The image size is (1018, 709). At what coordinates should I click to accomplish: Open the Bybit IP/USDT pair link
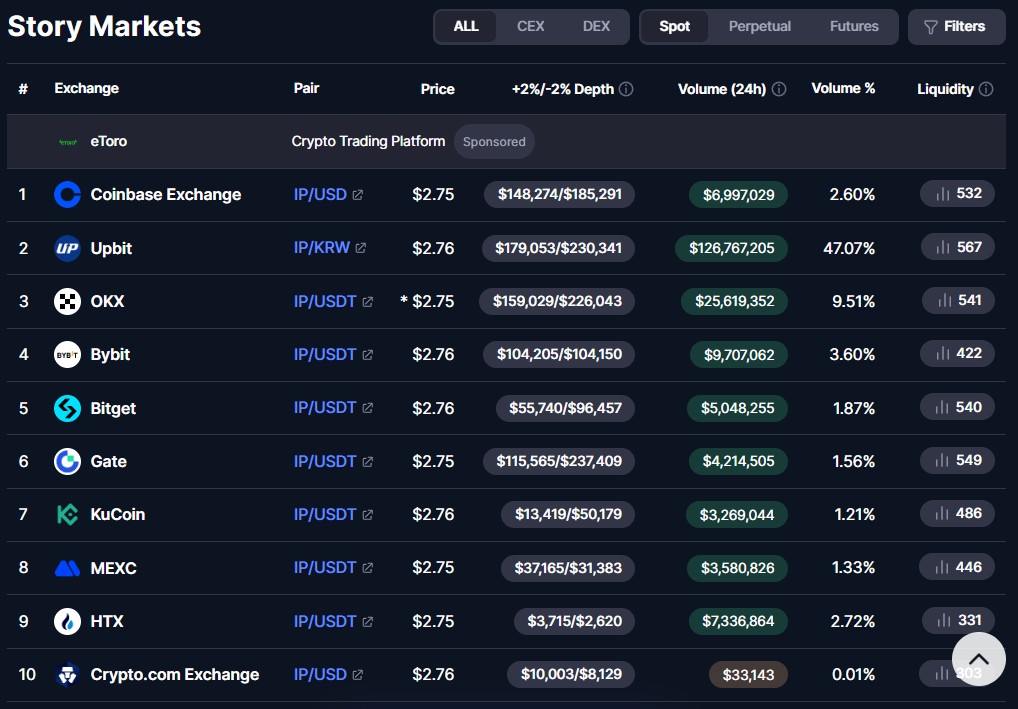tap(325, 354)
